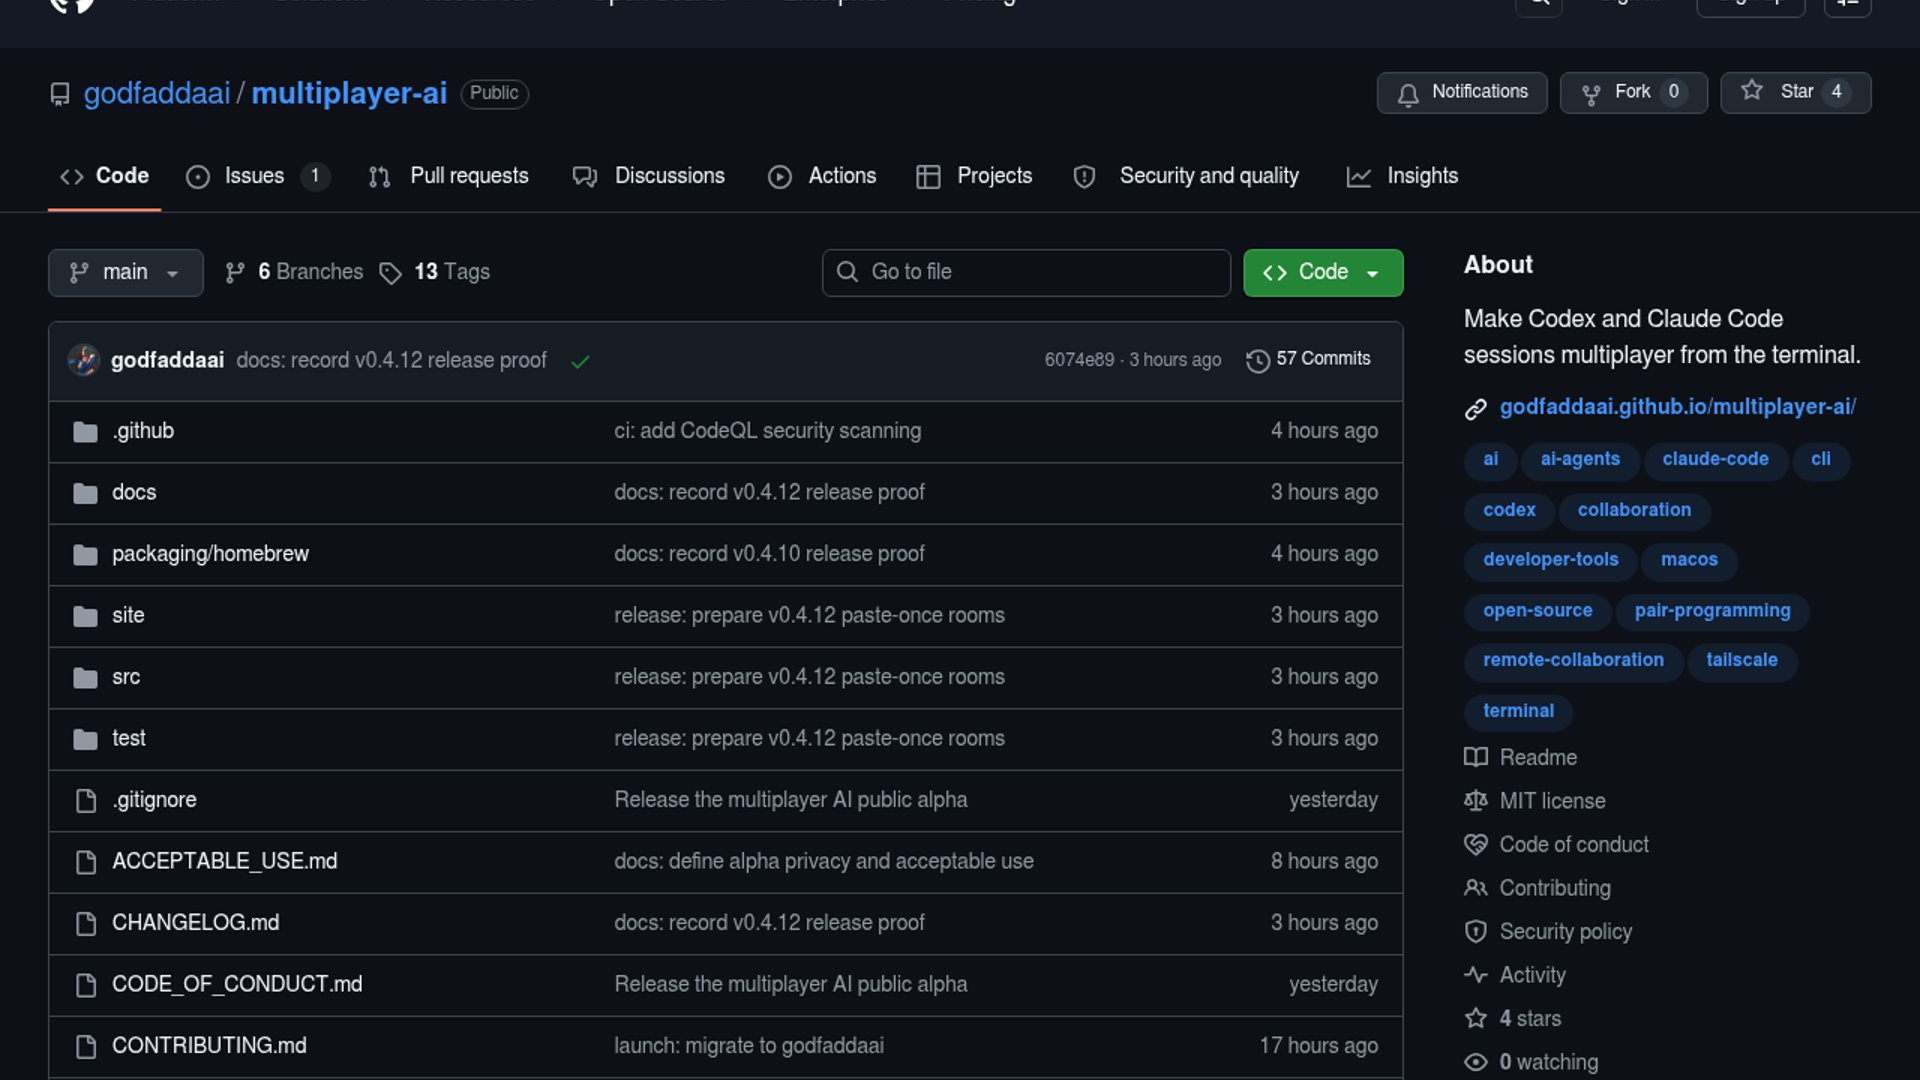View the 13 Tags list
This screenshot has height=1080, width=1920.
[x=435, y=272]
